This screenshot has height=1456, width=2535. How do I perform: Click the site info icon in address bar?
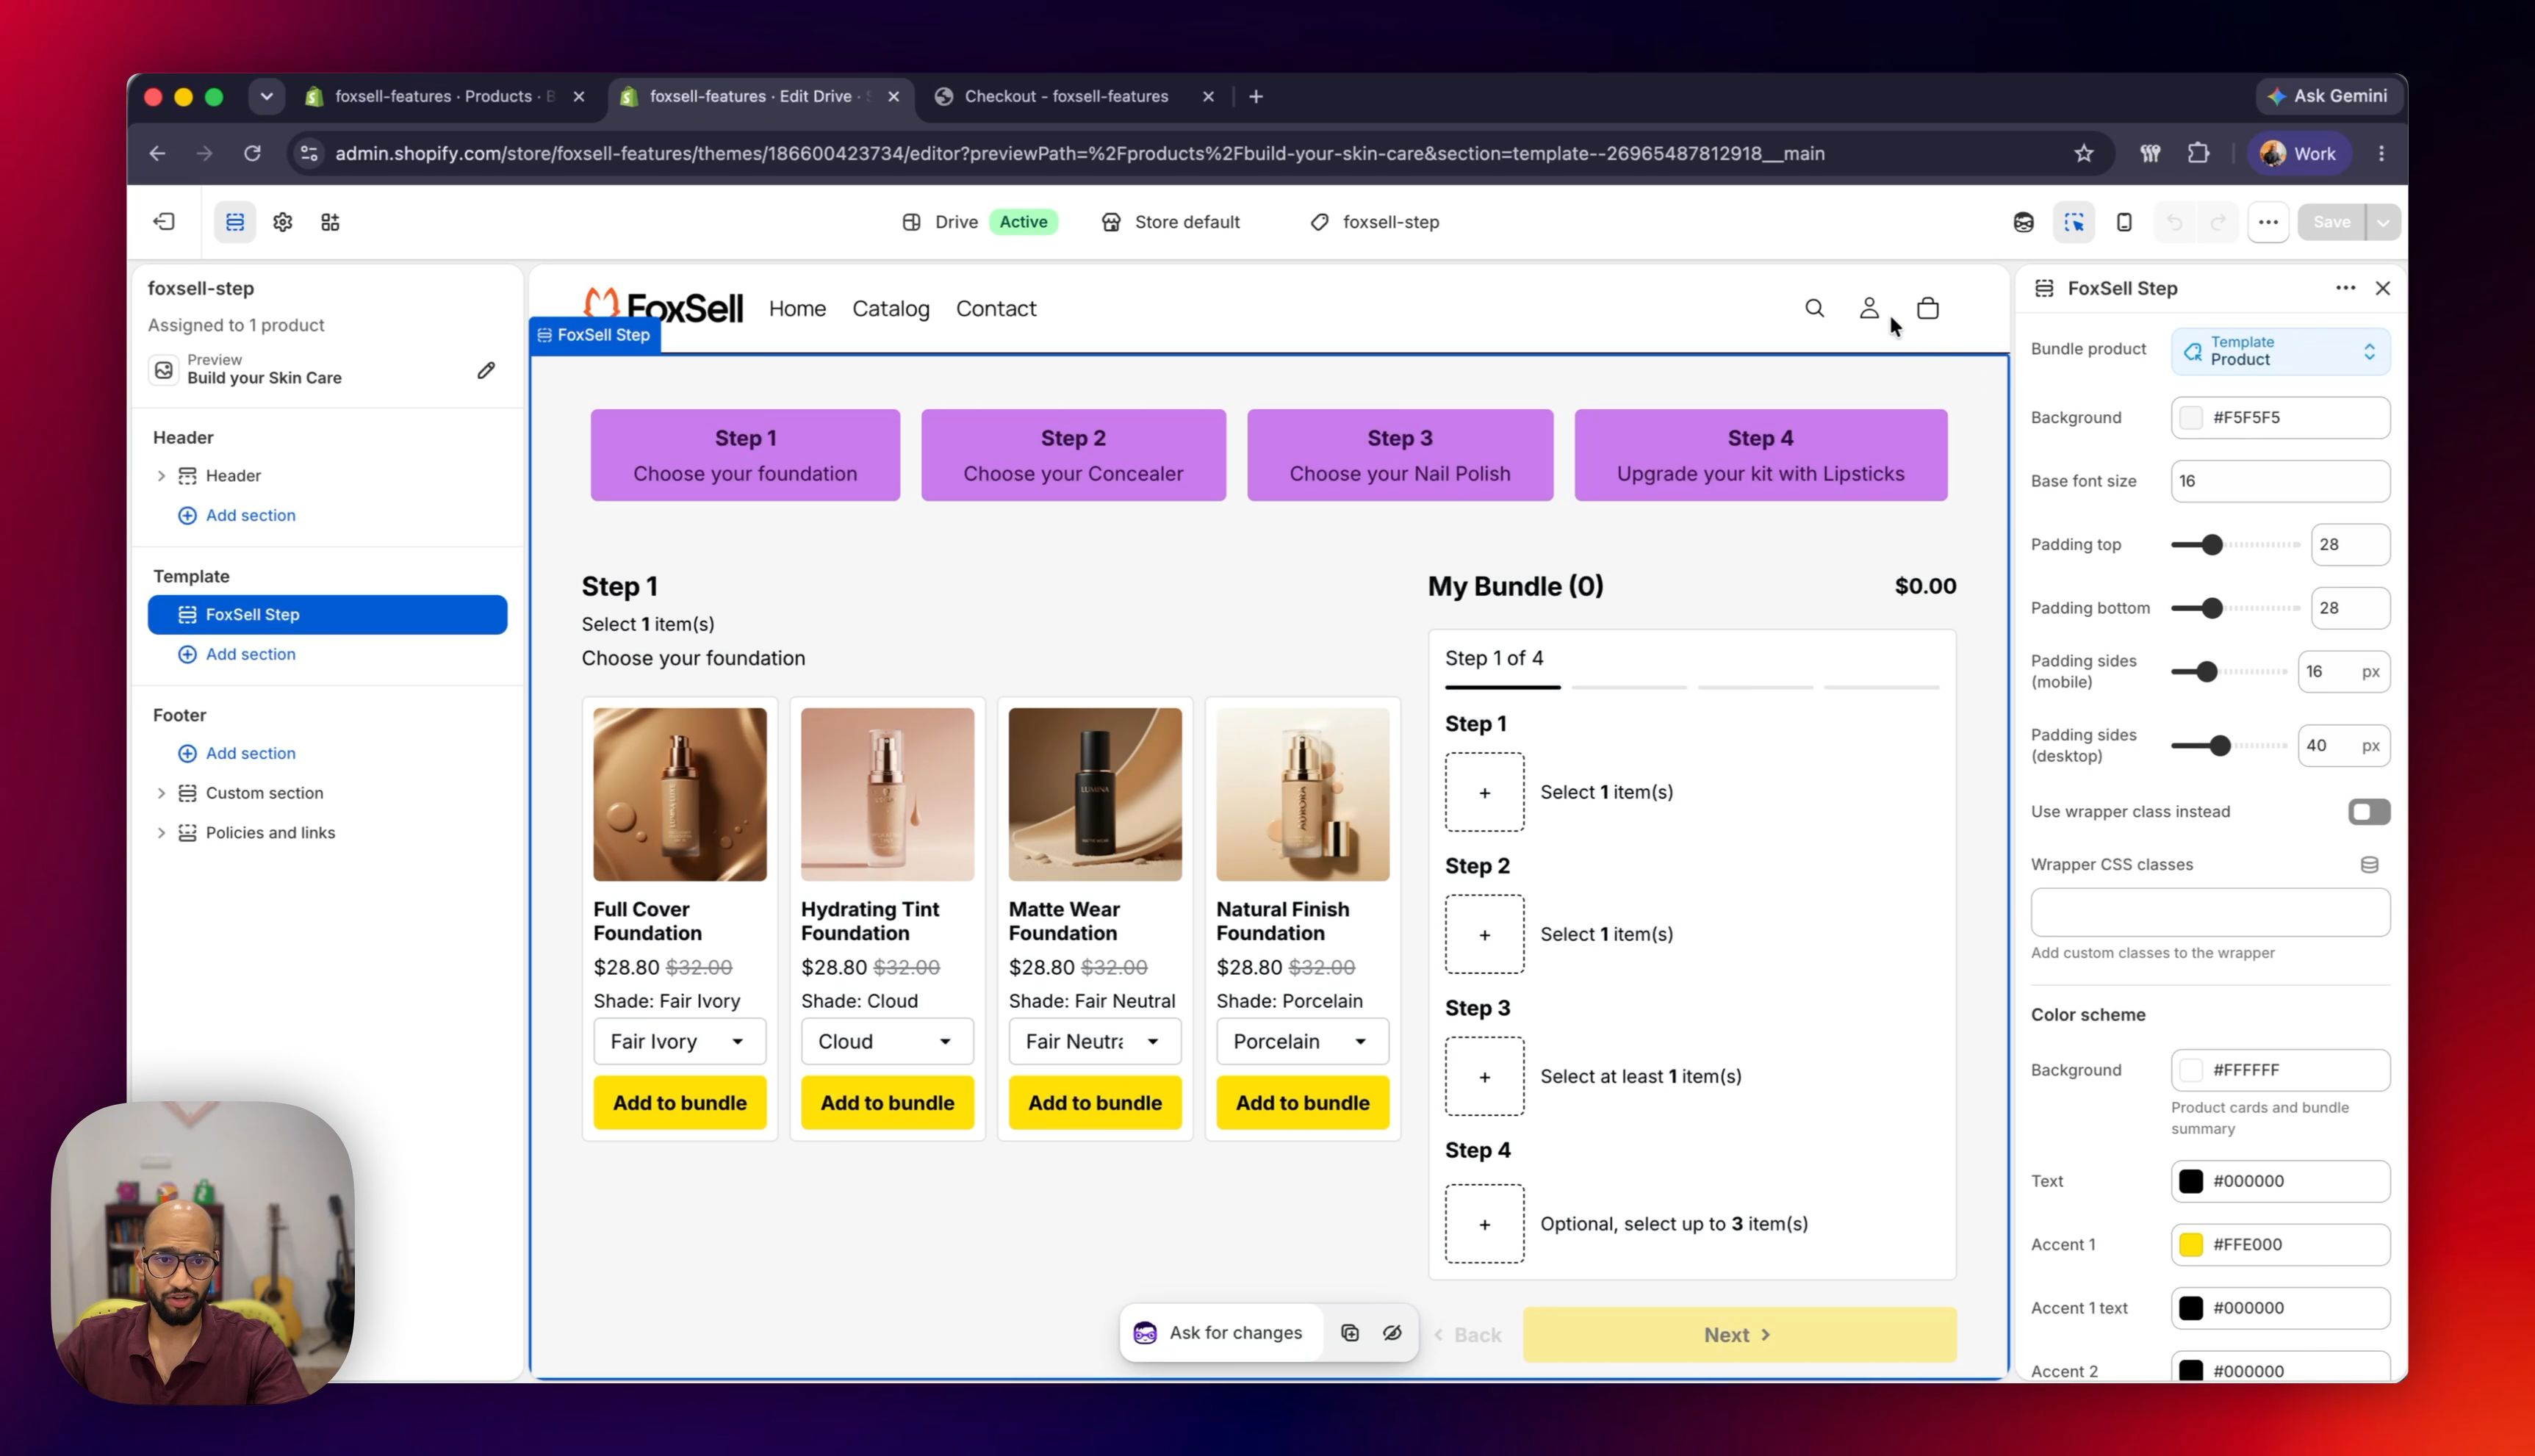pos(309,153)
